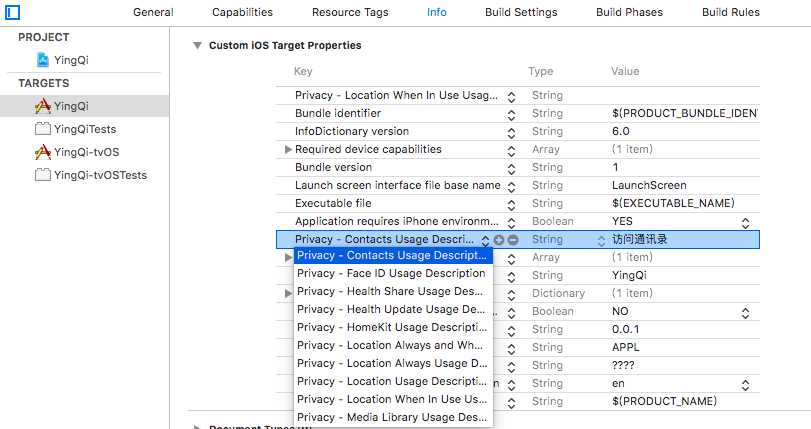Add new row with plus button
This screenshot has height=429, width=811.
pyautogui.click(x=499, y=240)
